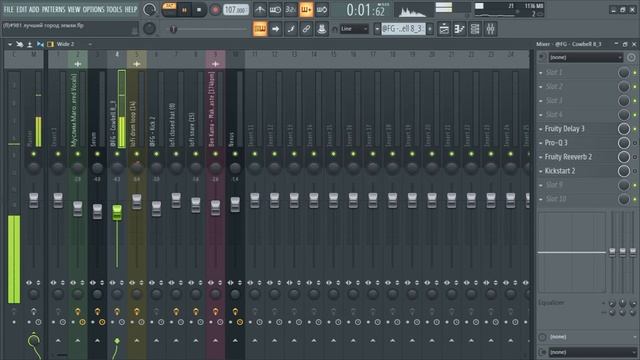Viewport: 640px width, 360px height.
Task: Open the TOOLS menu
Action: coord(114,9)
